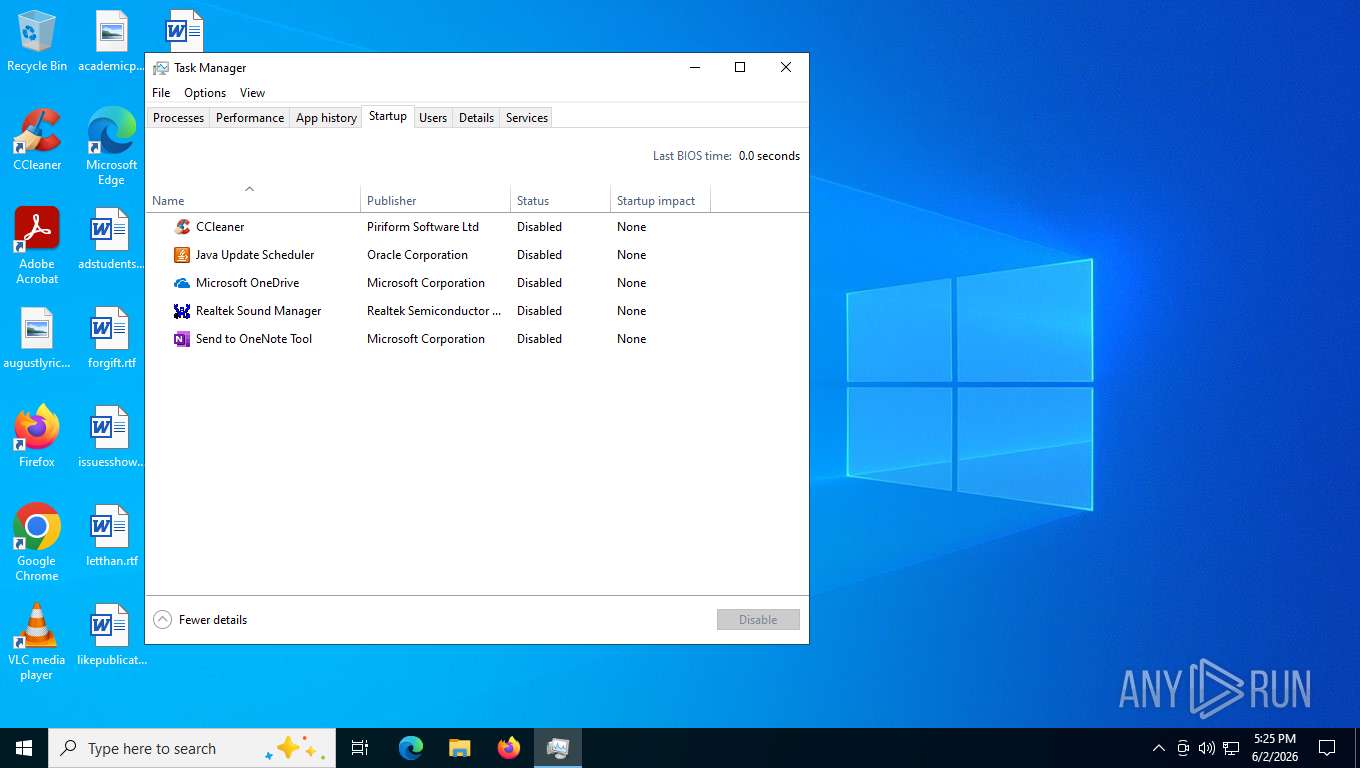Click the Task Manager title bar icon
This screenshot has width=1360, height=768.
point(161,68)
